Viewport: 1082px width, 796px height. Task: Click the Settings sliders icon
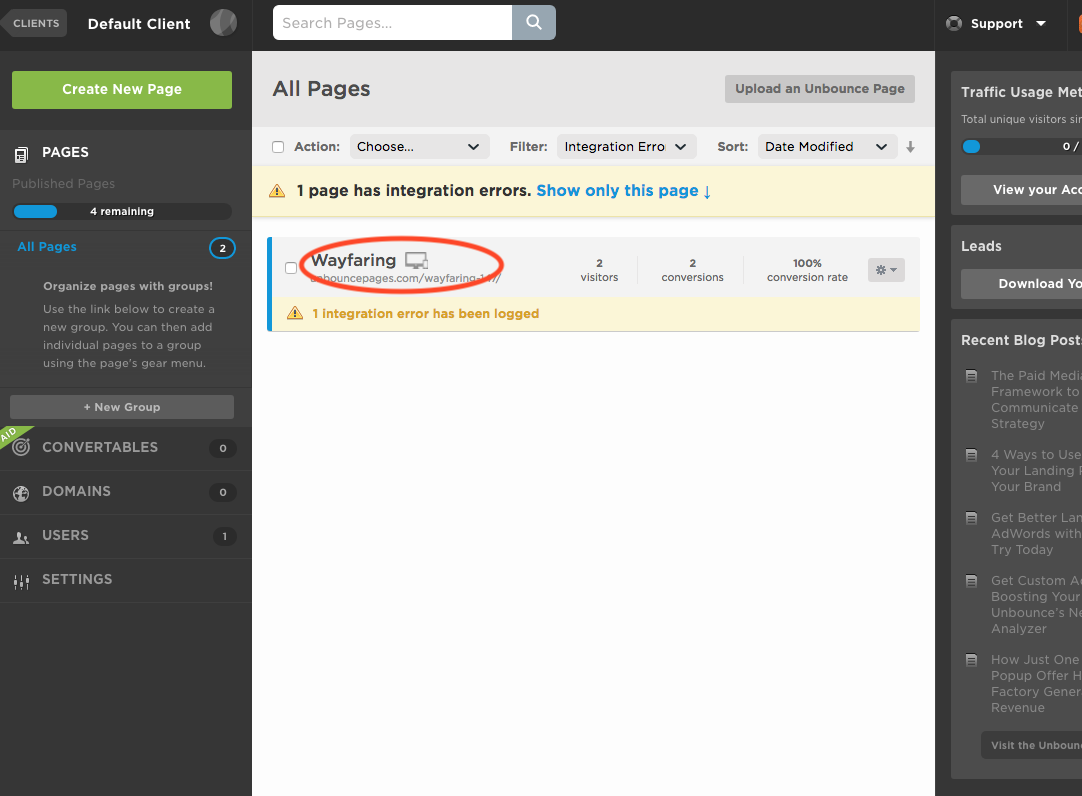21,582
